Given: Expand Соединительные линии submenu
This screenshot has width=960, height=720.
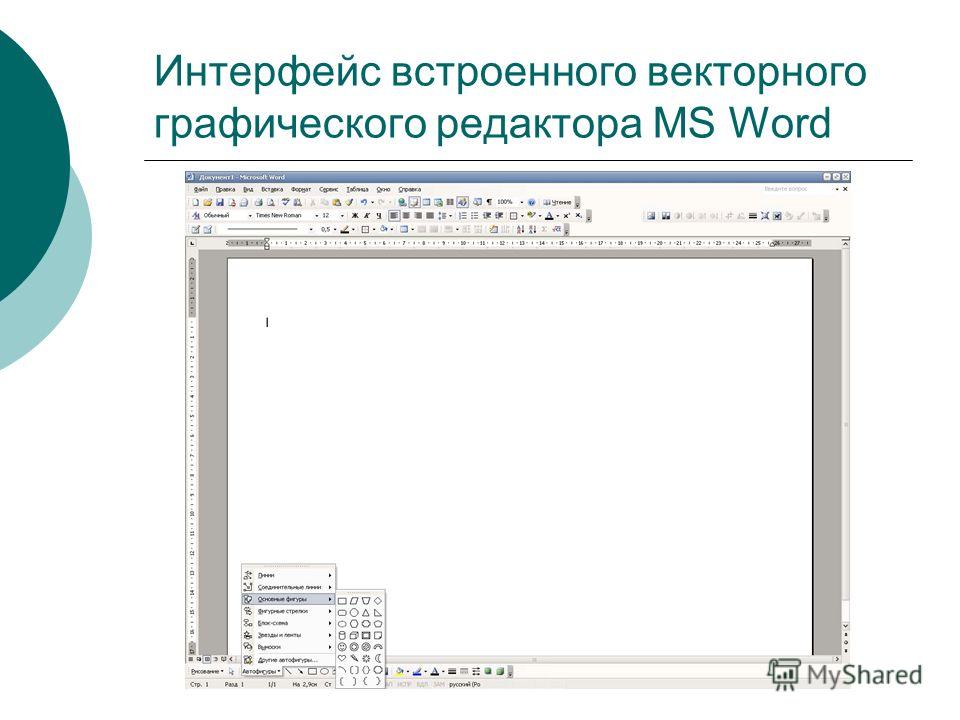Looking at the screenshot, I should click(x=288, y=587).
